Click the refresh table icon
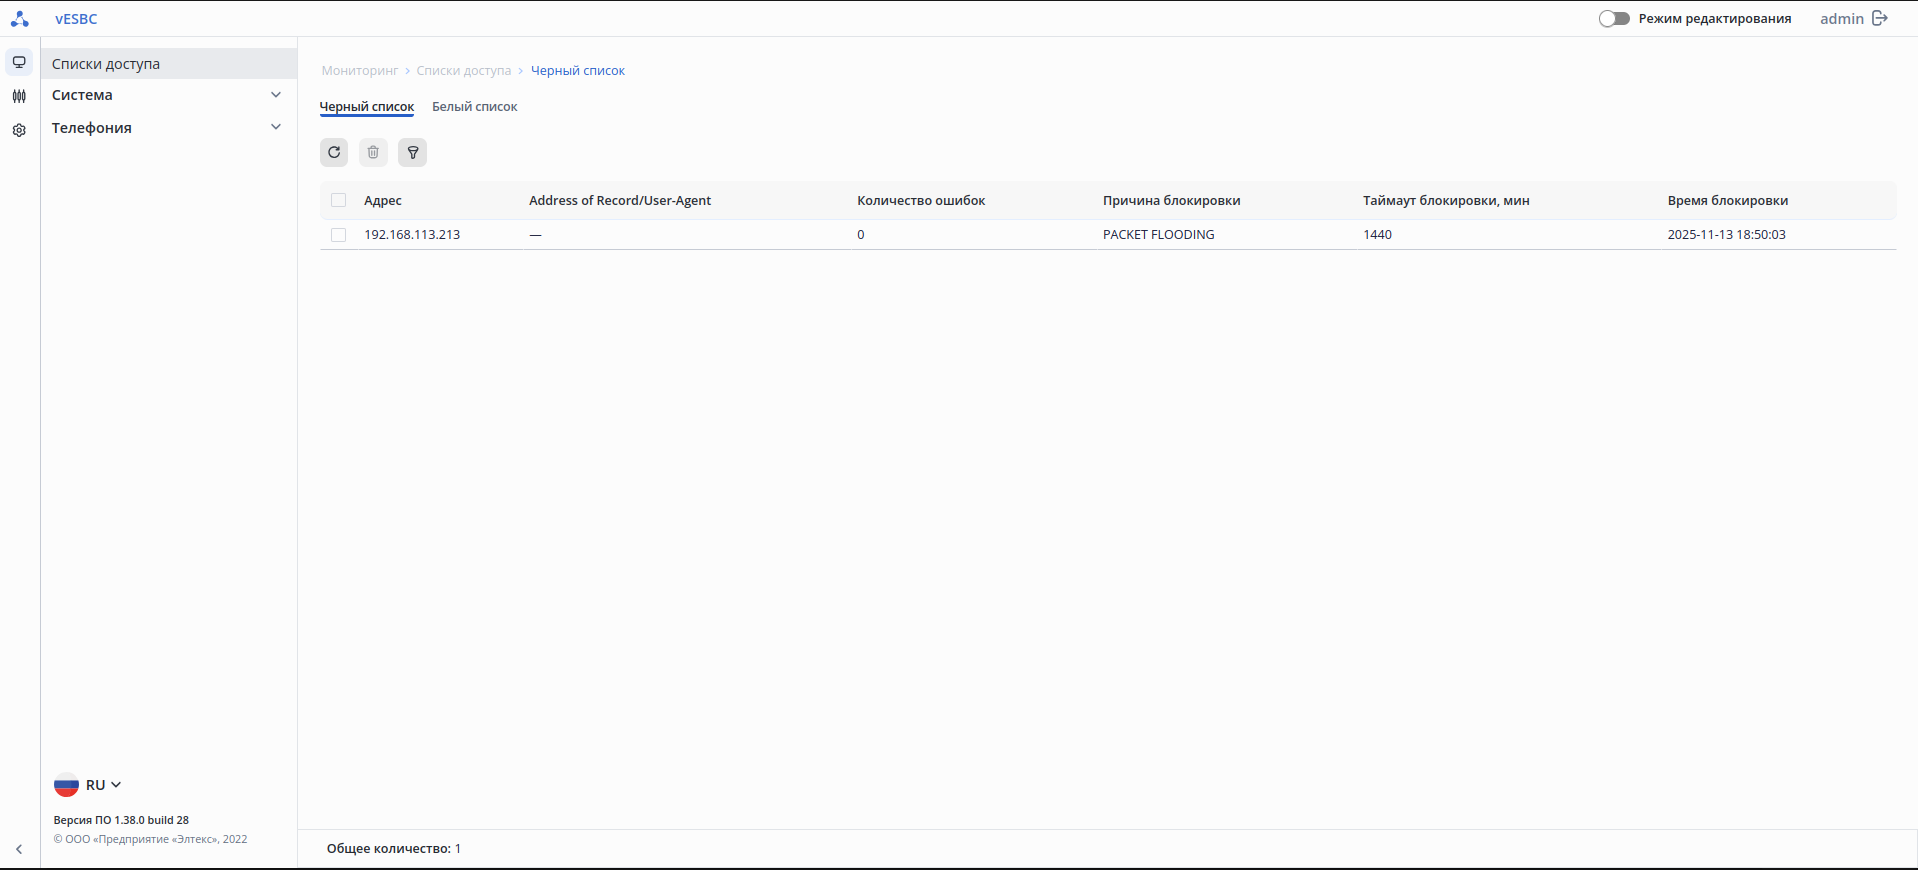 [334, 152]
